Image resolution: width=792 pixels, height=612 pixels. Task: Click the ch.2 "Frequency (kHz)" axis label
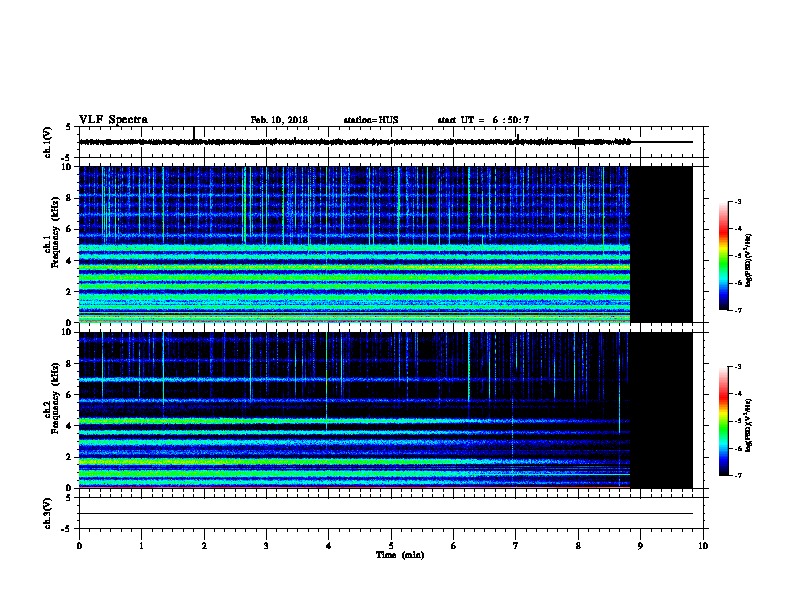pyautogui.click(x=55, y=398)
